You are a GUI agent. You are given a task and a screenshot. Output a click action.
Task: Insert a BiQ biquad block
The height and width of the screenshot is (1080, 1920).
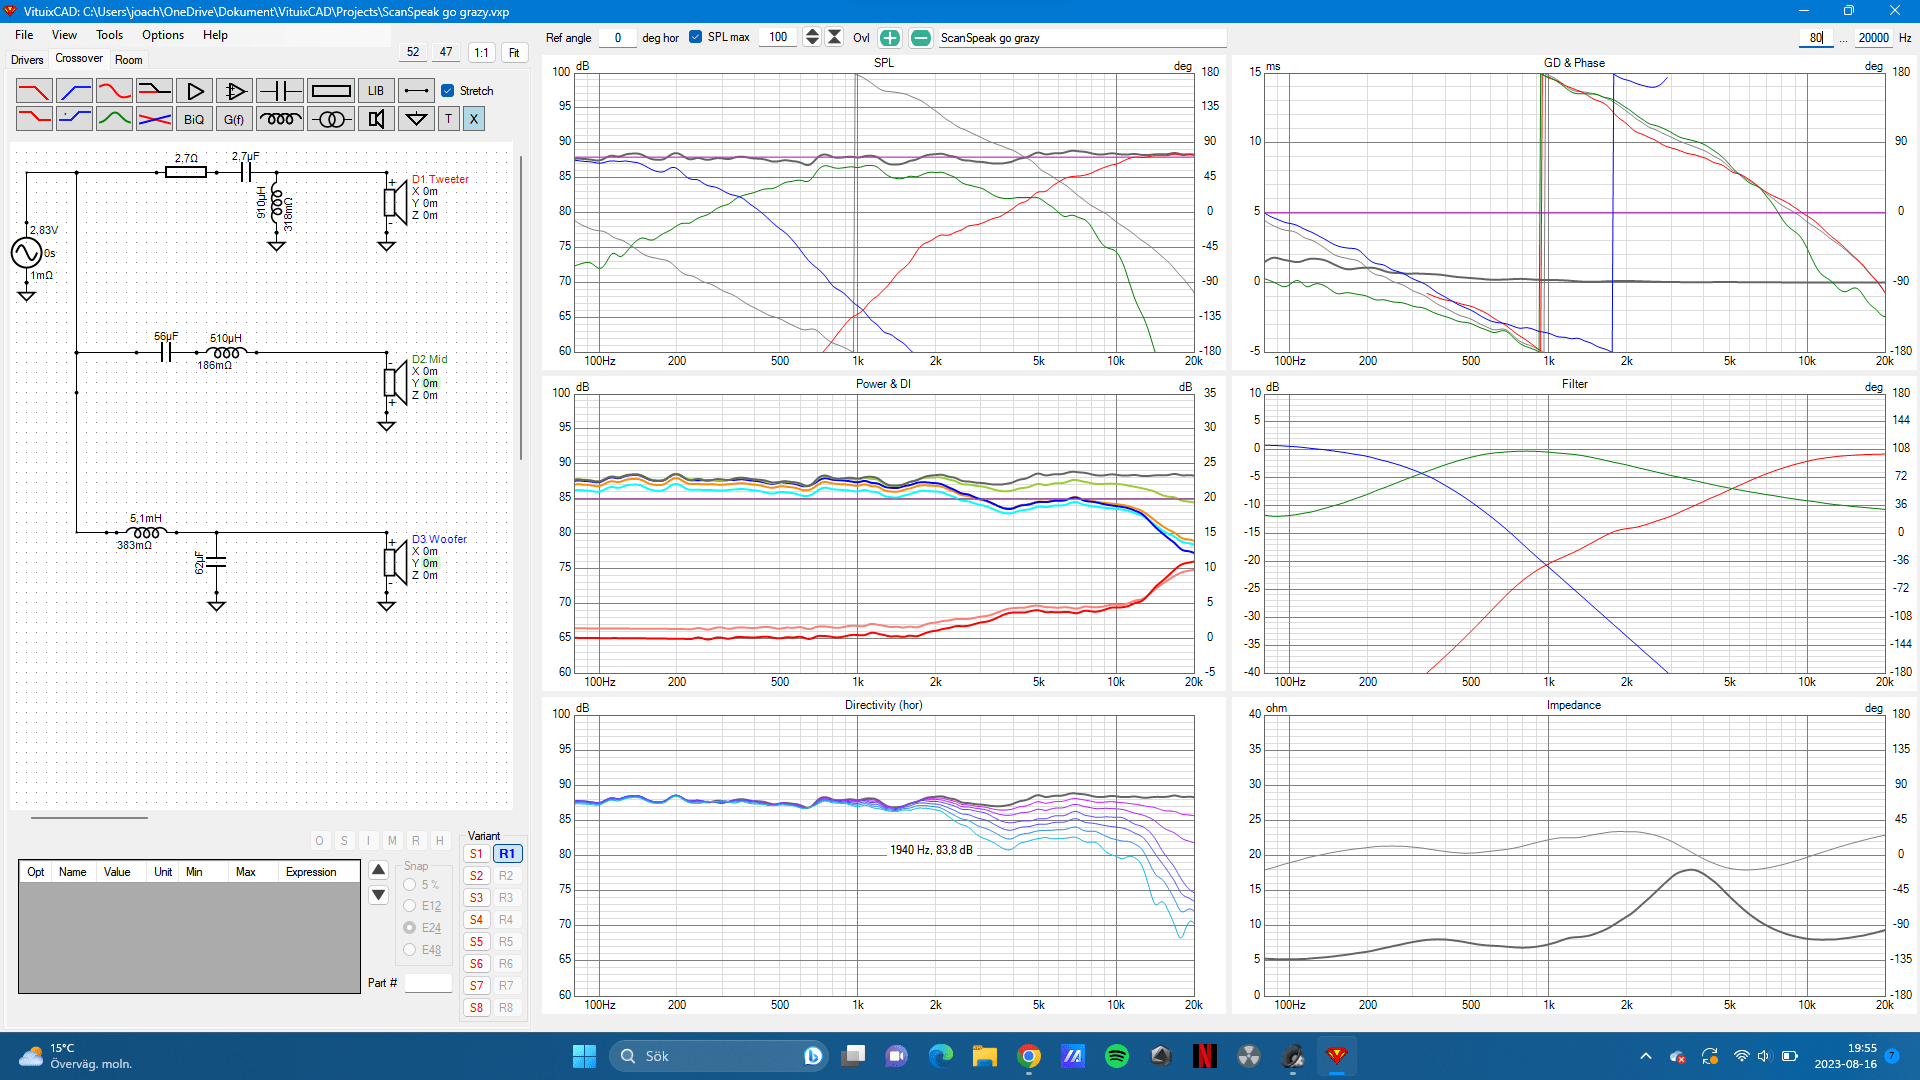[x=194, y=119]
